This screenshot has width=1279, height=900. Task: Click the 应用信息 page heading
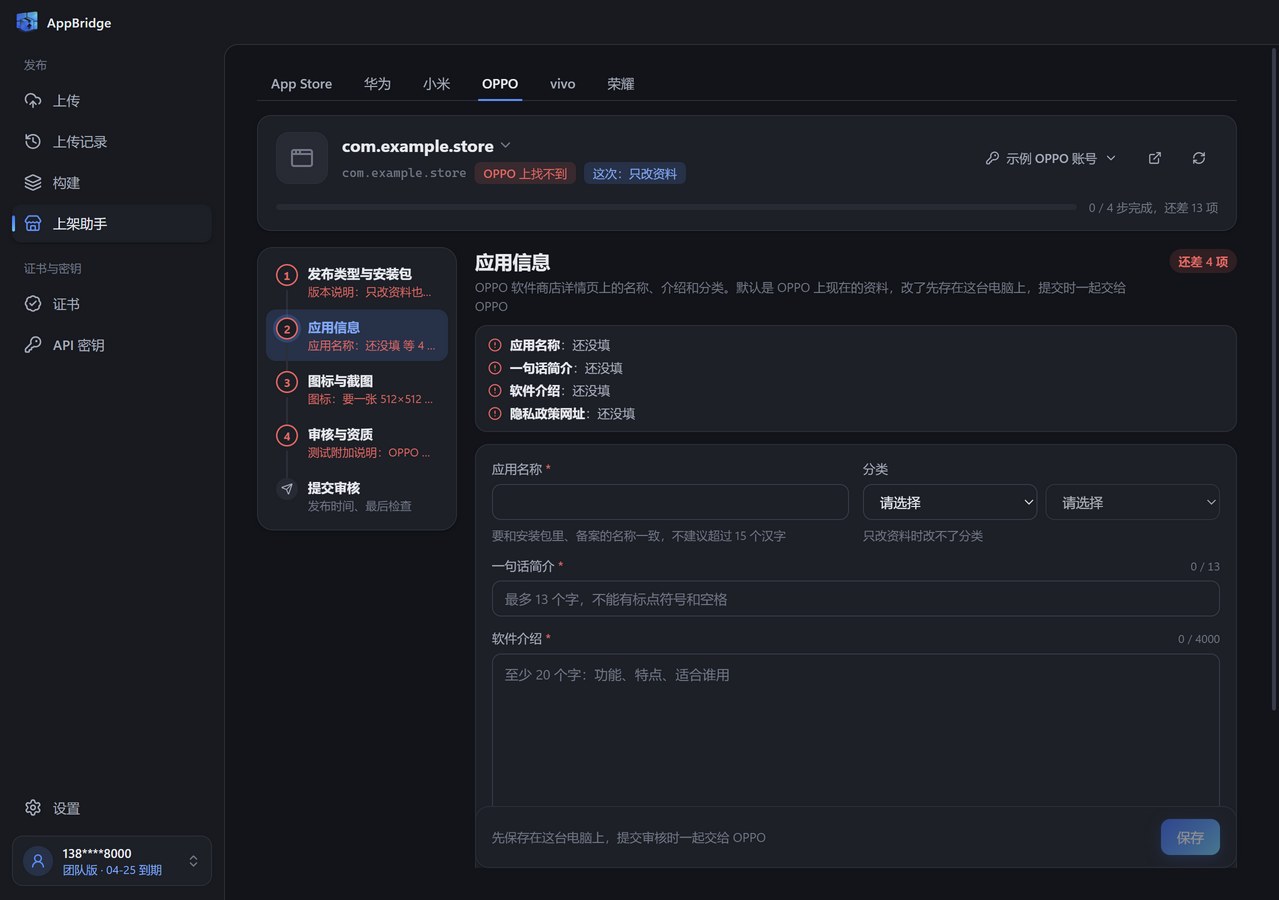tap(512, 262)
